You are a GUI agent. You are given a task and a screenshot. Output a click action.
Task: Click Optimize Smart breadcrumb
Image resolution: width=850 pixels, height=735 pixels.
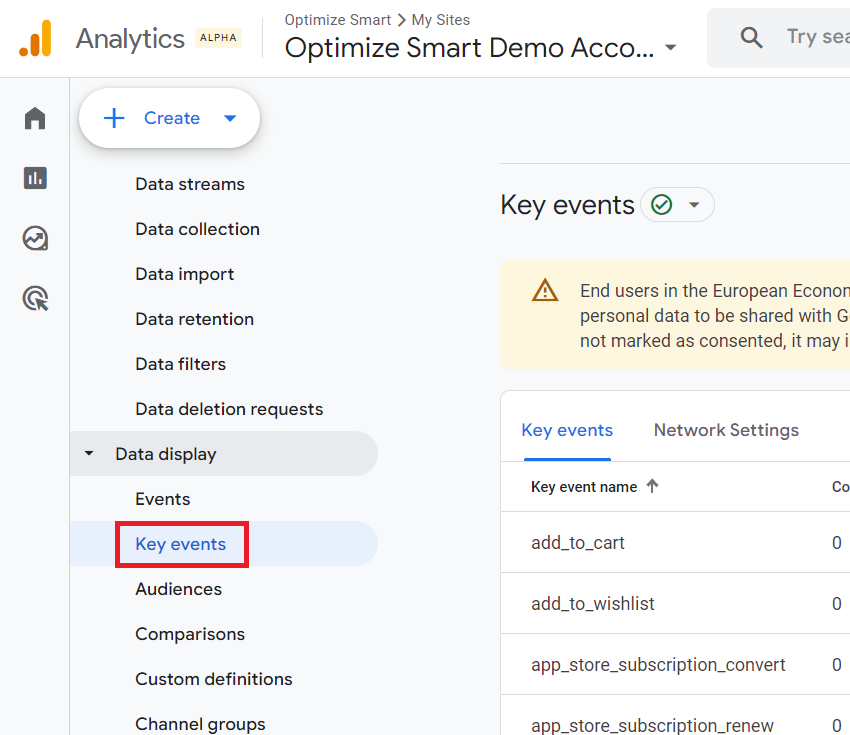point(338,20)
